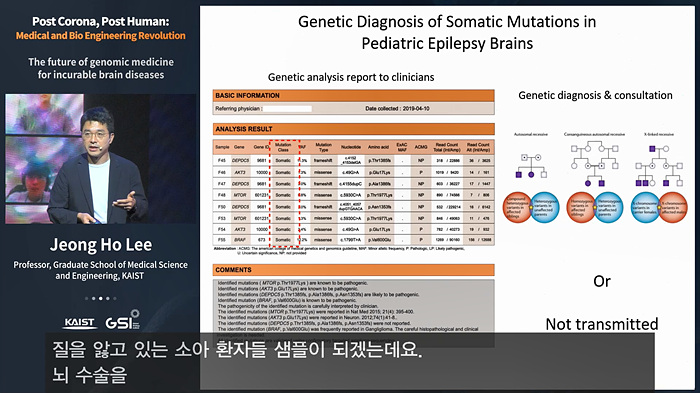
Task: Click the speaker name 'Jeong Ho Lee'
Action: [101, 245]
